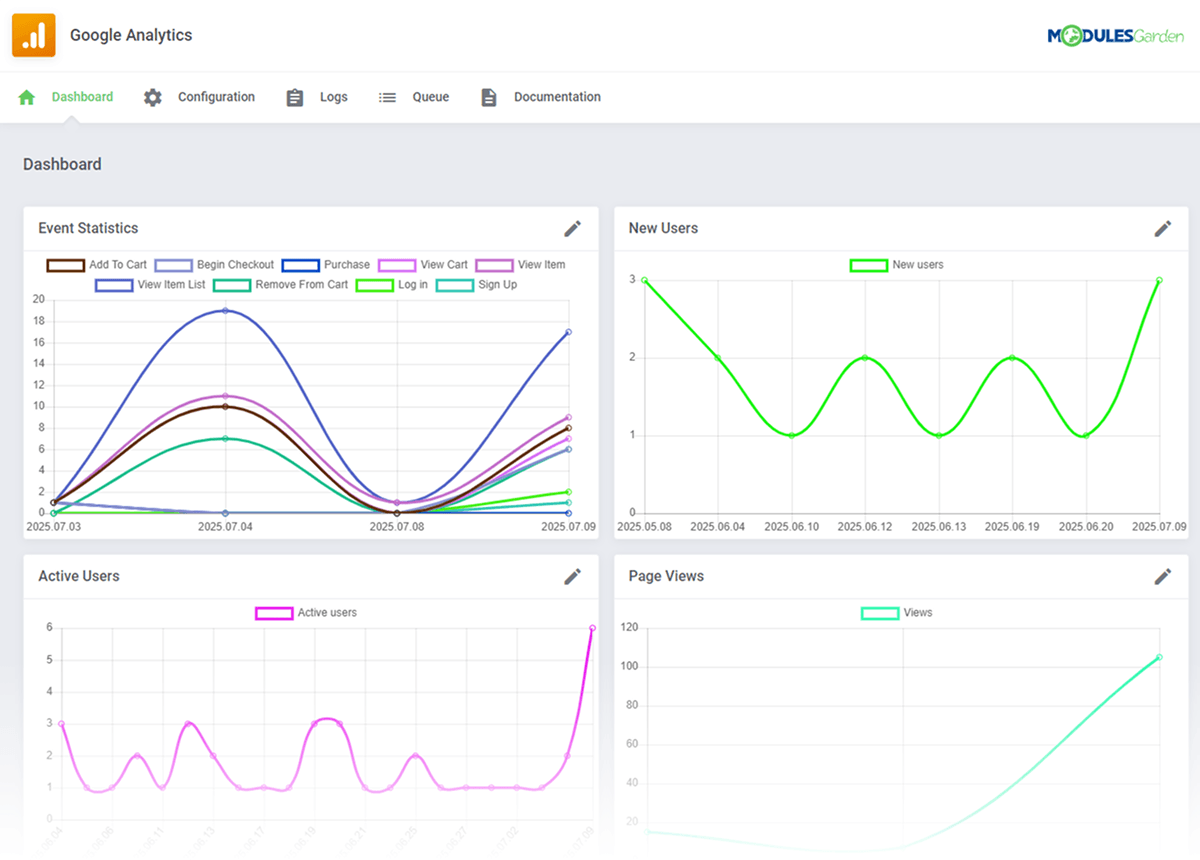This screenshot has height=860, width=1200.
Task: Click the list icon beside Queue
Action: click(x=387, y=97)
